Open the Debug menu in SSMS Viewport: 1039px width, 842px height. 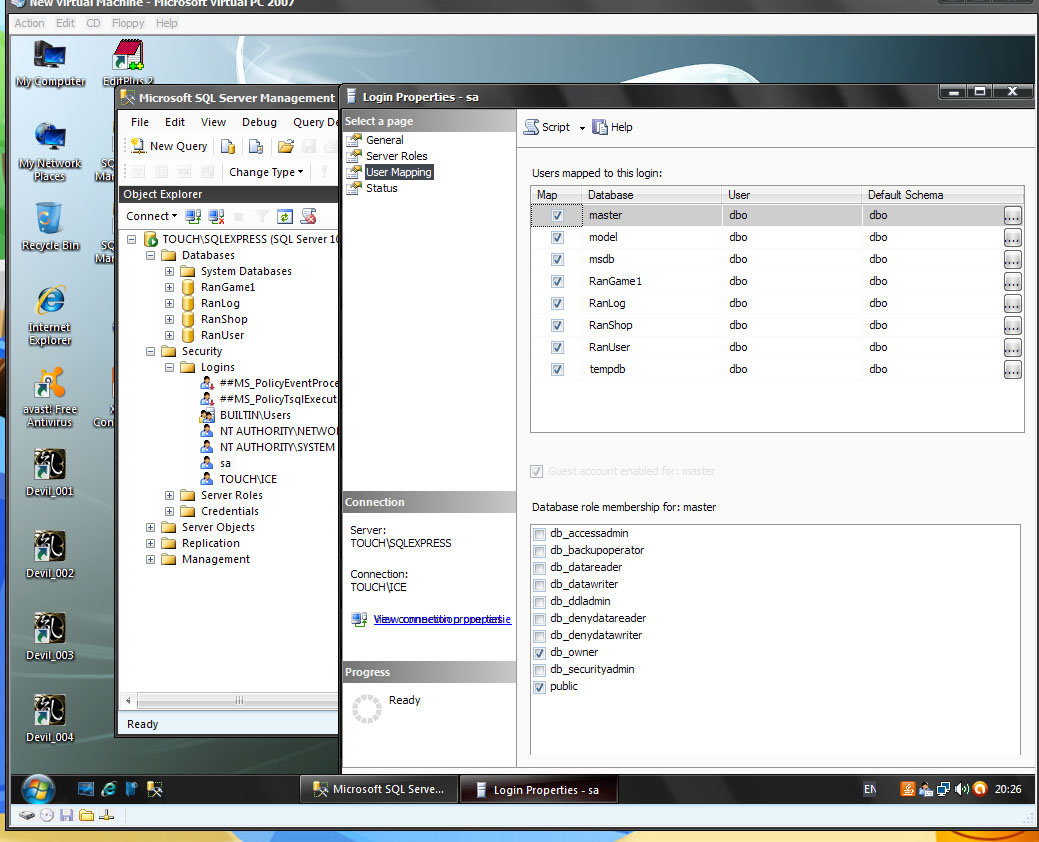259,122
